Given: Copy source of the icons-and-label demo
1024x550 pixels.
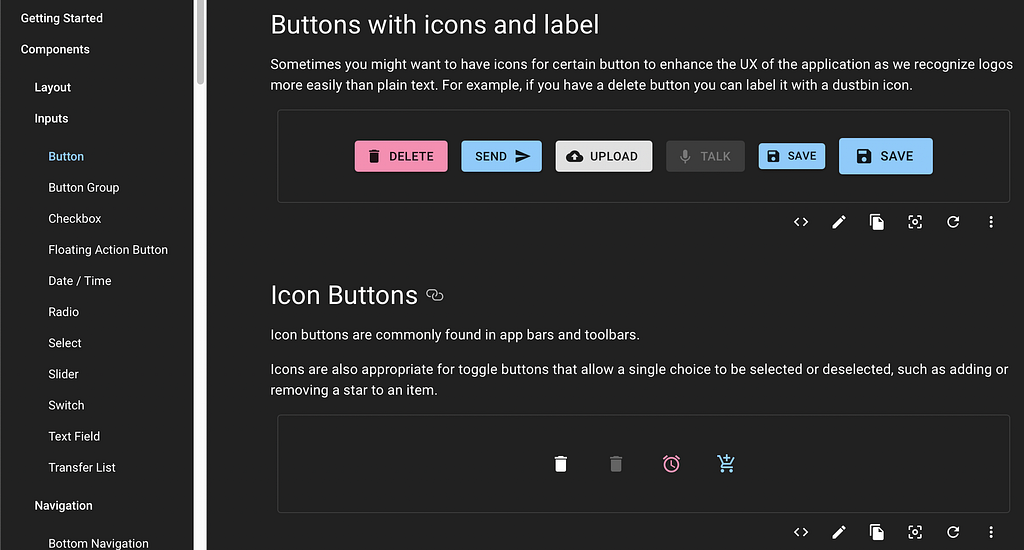Looking at the screenshot, I should pyautogui.click(x=877, y=222).
